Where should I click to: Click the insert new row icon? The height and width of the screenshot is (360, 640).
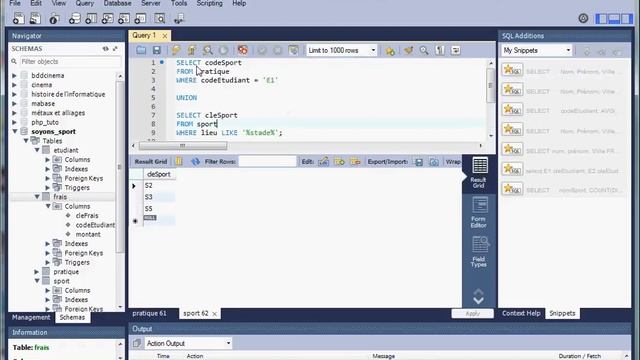pos(339,162)
